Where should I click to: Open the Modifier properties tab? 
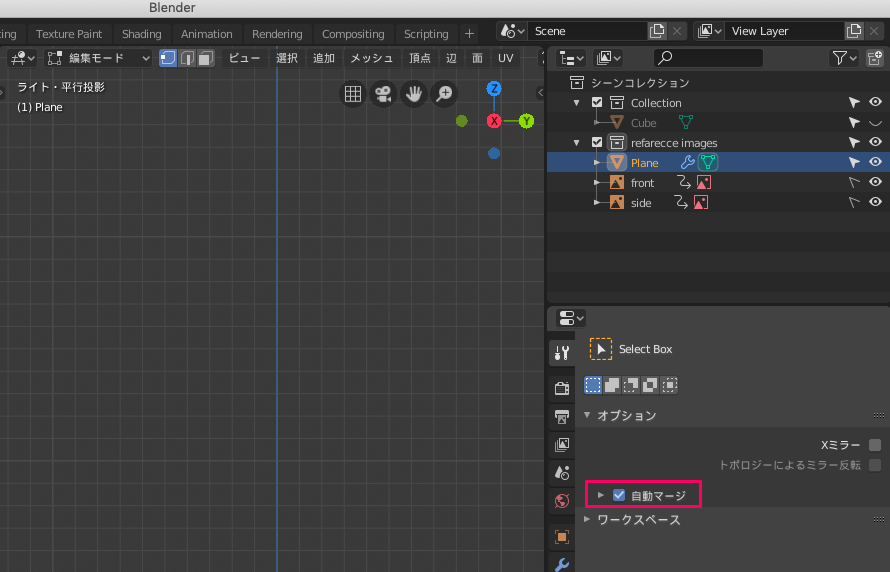click(x=562, y=564)
